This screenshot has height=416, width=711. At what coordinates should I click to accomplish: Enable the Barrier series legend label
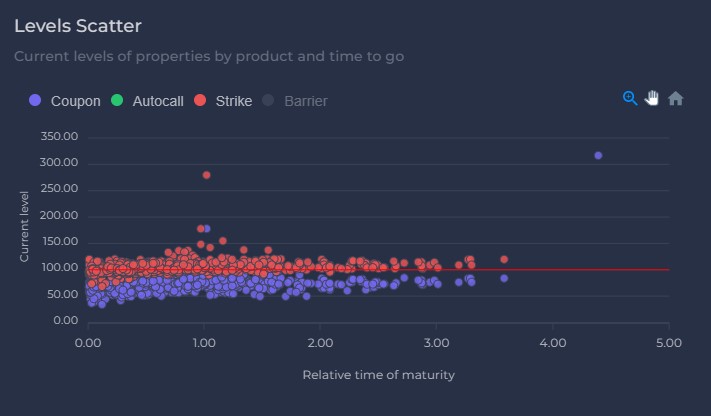click(305, 101)
